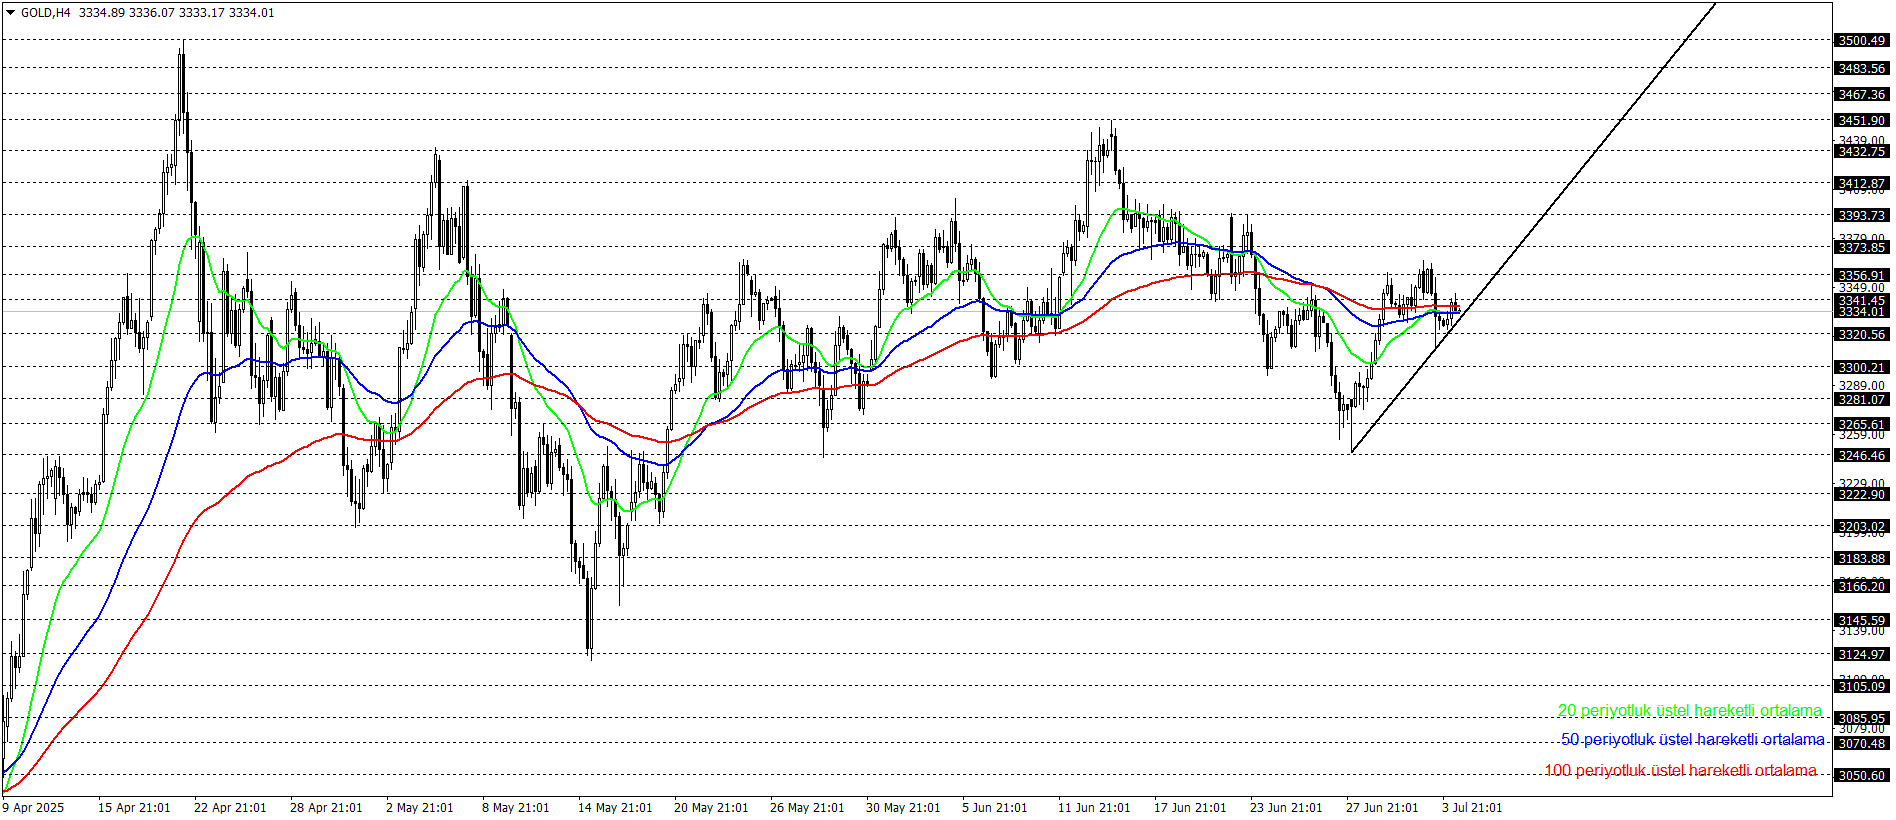
Task: Select the 3341.45 price level label
Action: [x=1862, y=301]
